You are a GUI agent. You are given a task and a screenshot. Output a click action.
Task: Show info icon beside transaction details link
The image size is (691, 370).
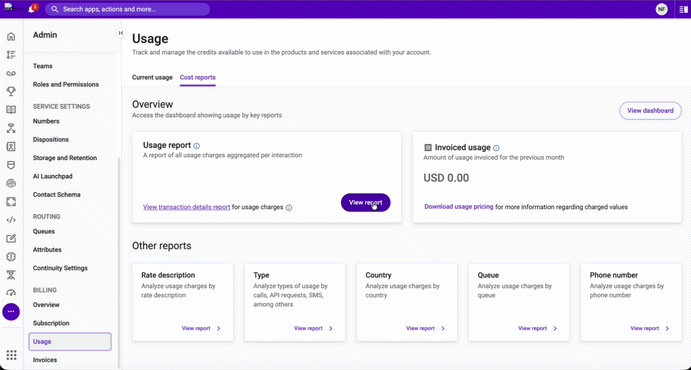click(x=289, y=207)
